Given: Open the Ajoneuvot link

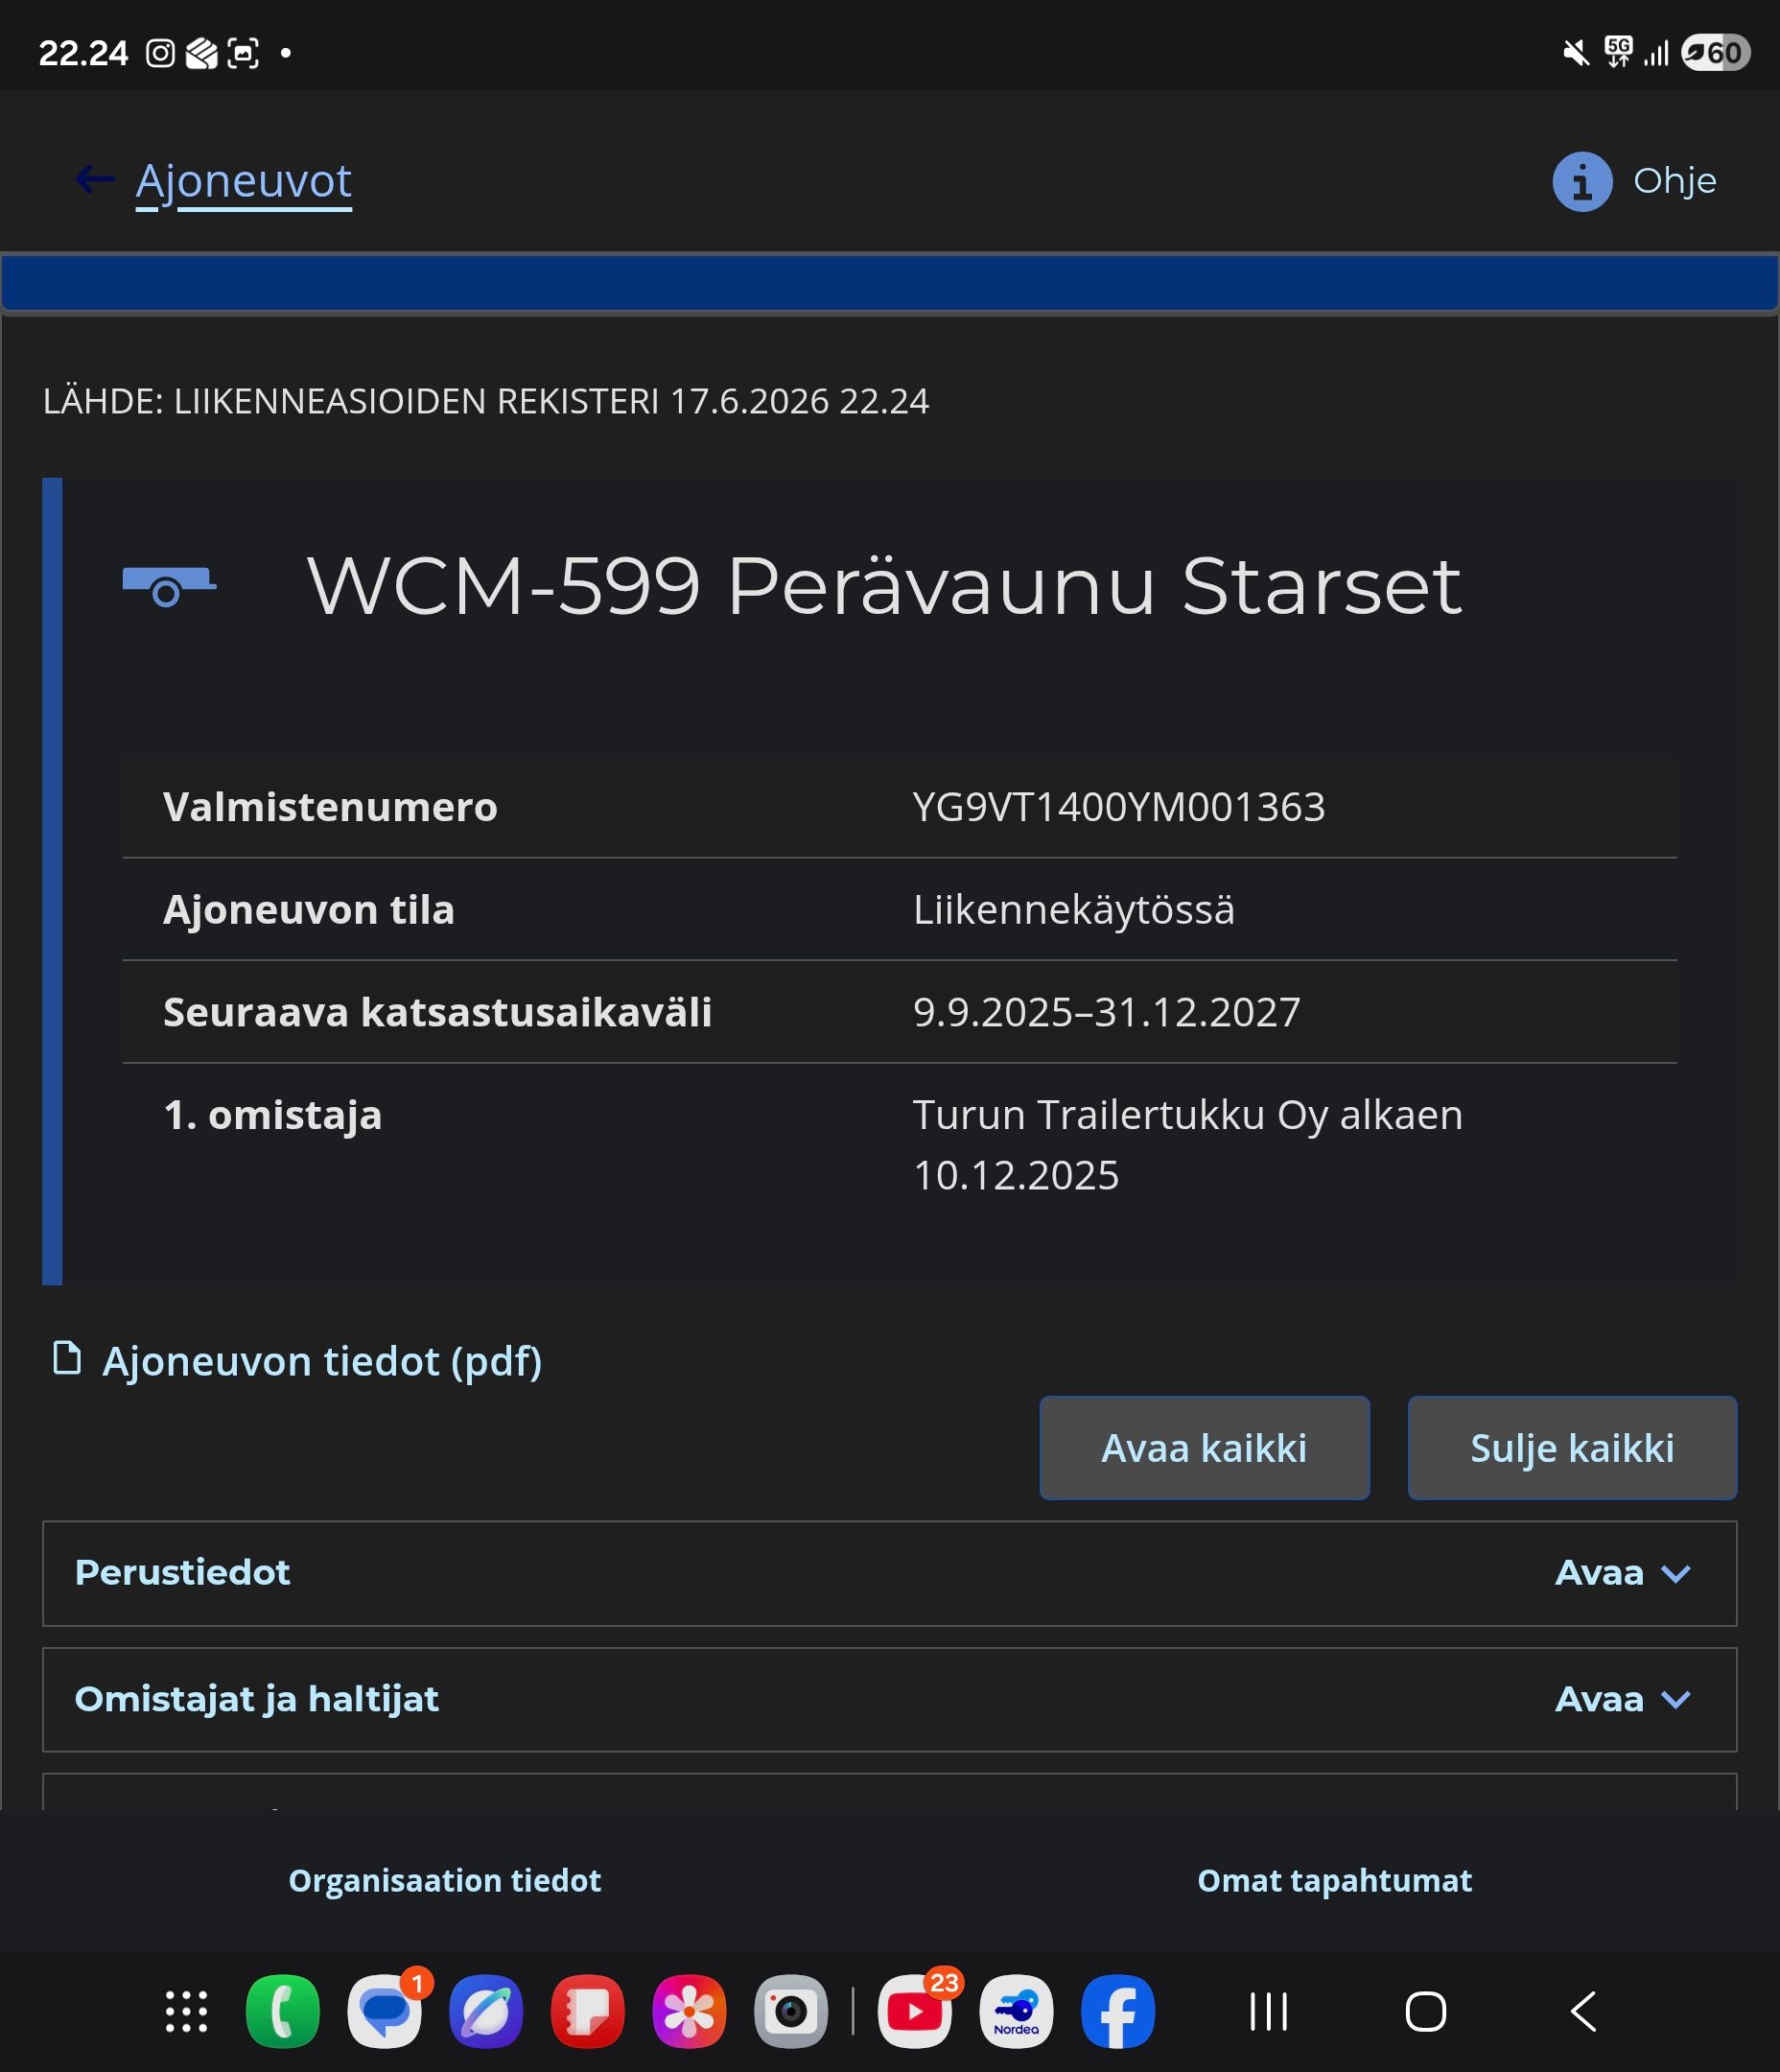Looking at the screenshot, I should 243,181.
